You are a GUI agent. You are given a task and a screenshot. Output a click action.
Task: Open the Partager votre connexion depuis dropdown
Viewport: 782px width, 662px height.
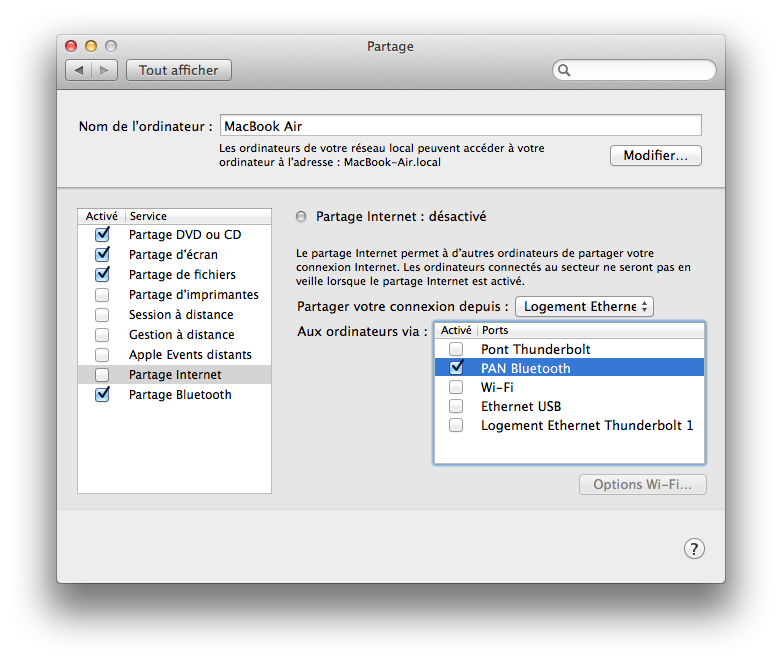tap(584, 306)
